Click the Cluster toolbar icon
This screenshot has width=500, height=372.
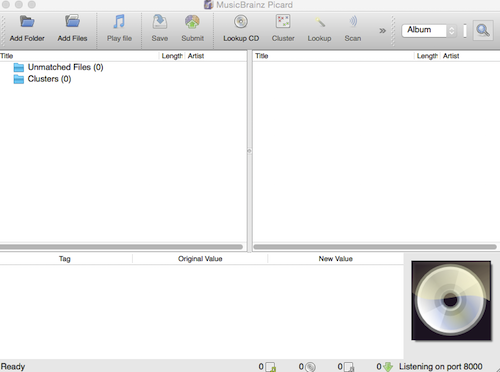pyautogui.click(x=283, y=22)
